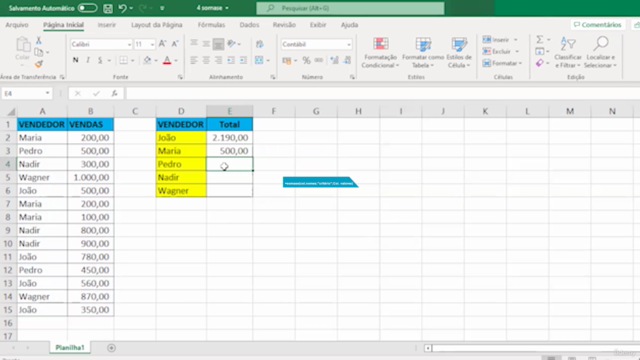Decrease font size with the smaller A icon

[x=175, y=44]
